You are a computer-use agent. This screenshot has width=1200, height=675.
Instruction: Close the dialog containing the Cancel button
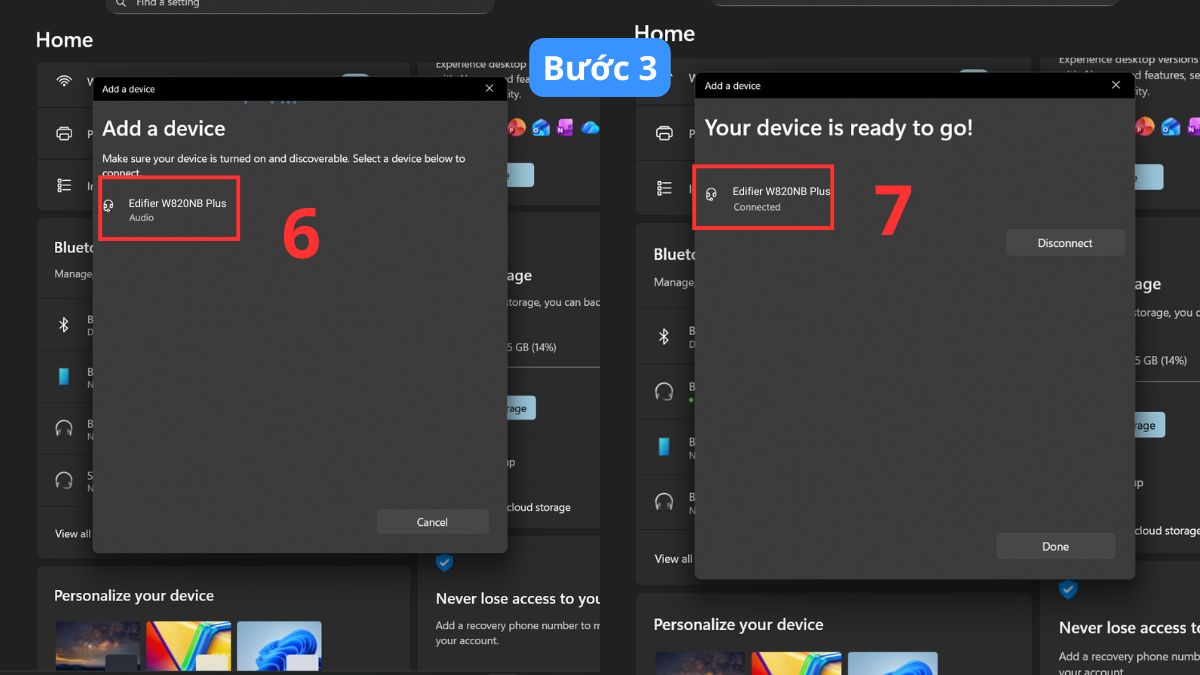tap(489, 89)
